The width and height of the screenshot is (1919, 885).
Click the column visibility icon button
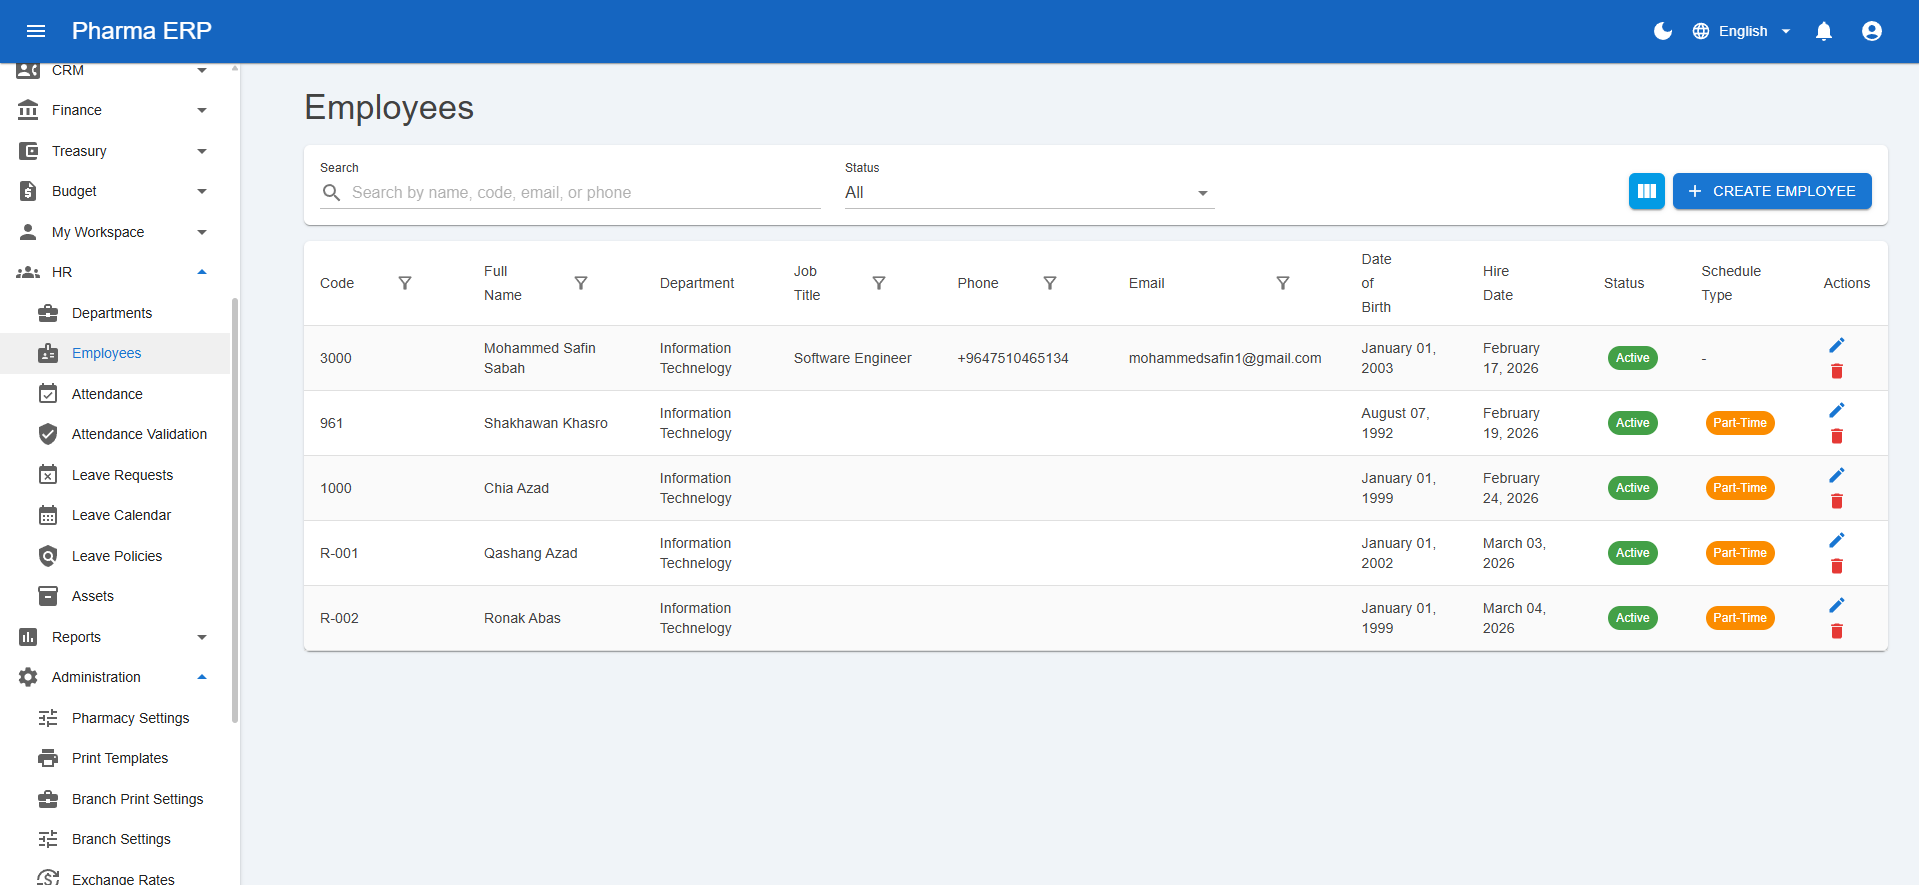[1646, 191]
